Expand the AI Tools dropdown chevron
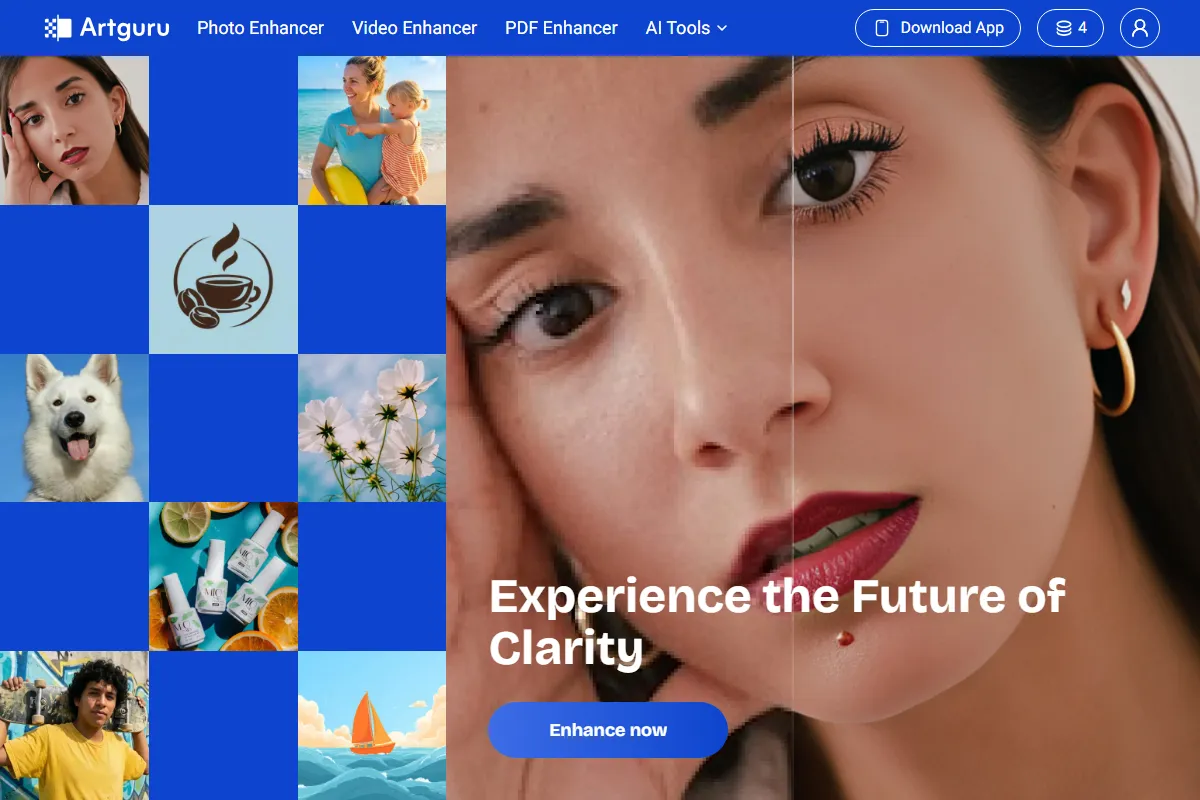Screen dimensions: 1200x800 tap(722, 28)
